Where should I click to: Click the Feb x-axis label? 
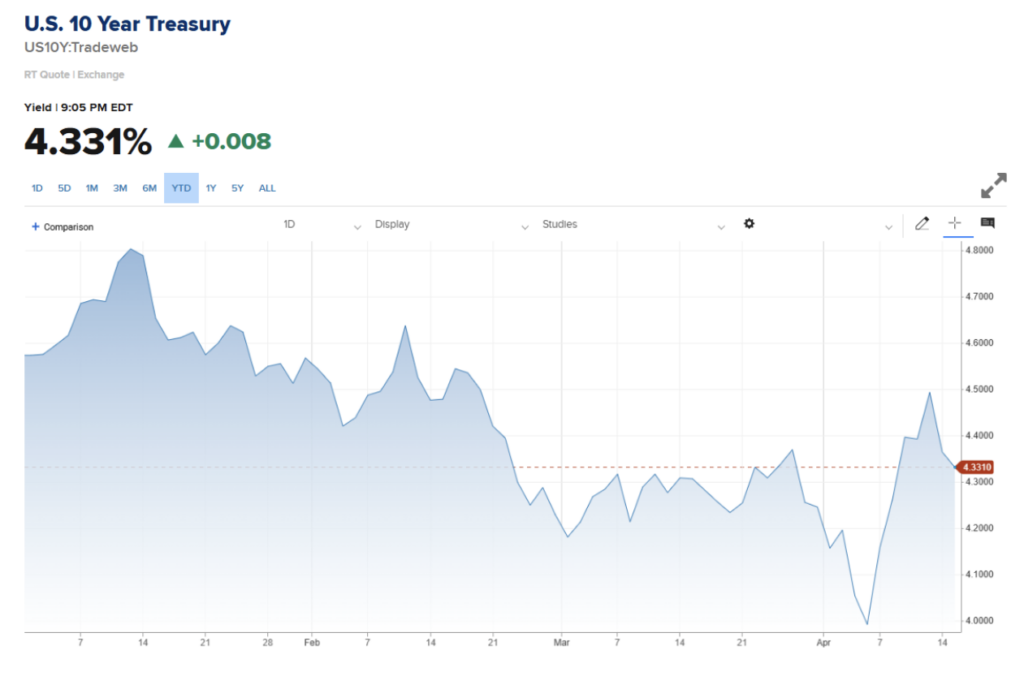click(312, 643)
